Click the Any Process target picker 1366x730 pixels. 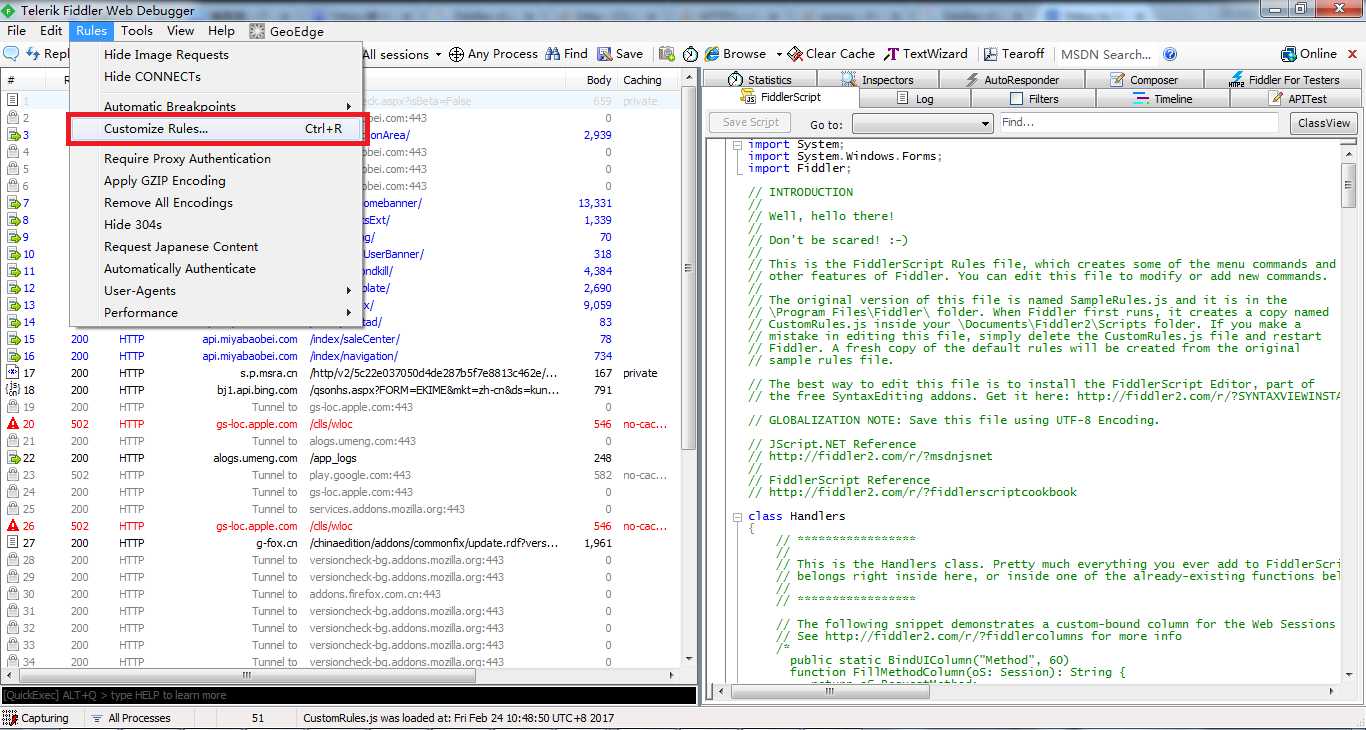493,54
